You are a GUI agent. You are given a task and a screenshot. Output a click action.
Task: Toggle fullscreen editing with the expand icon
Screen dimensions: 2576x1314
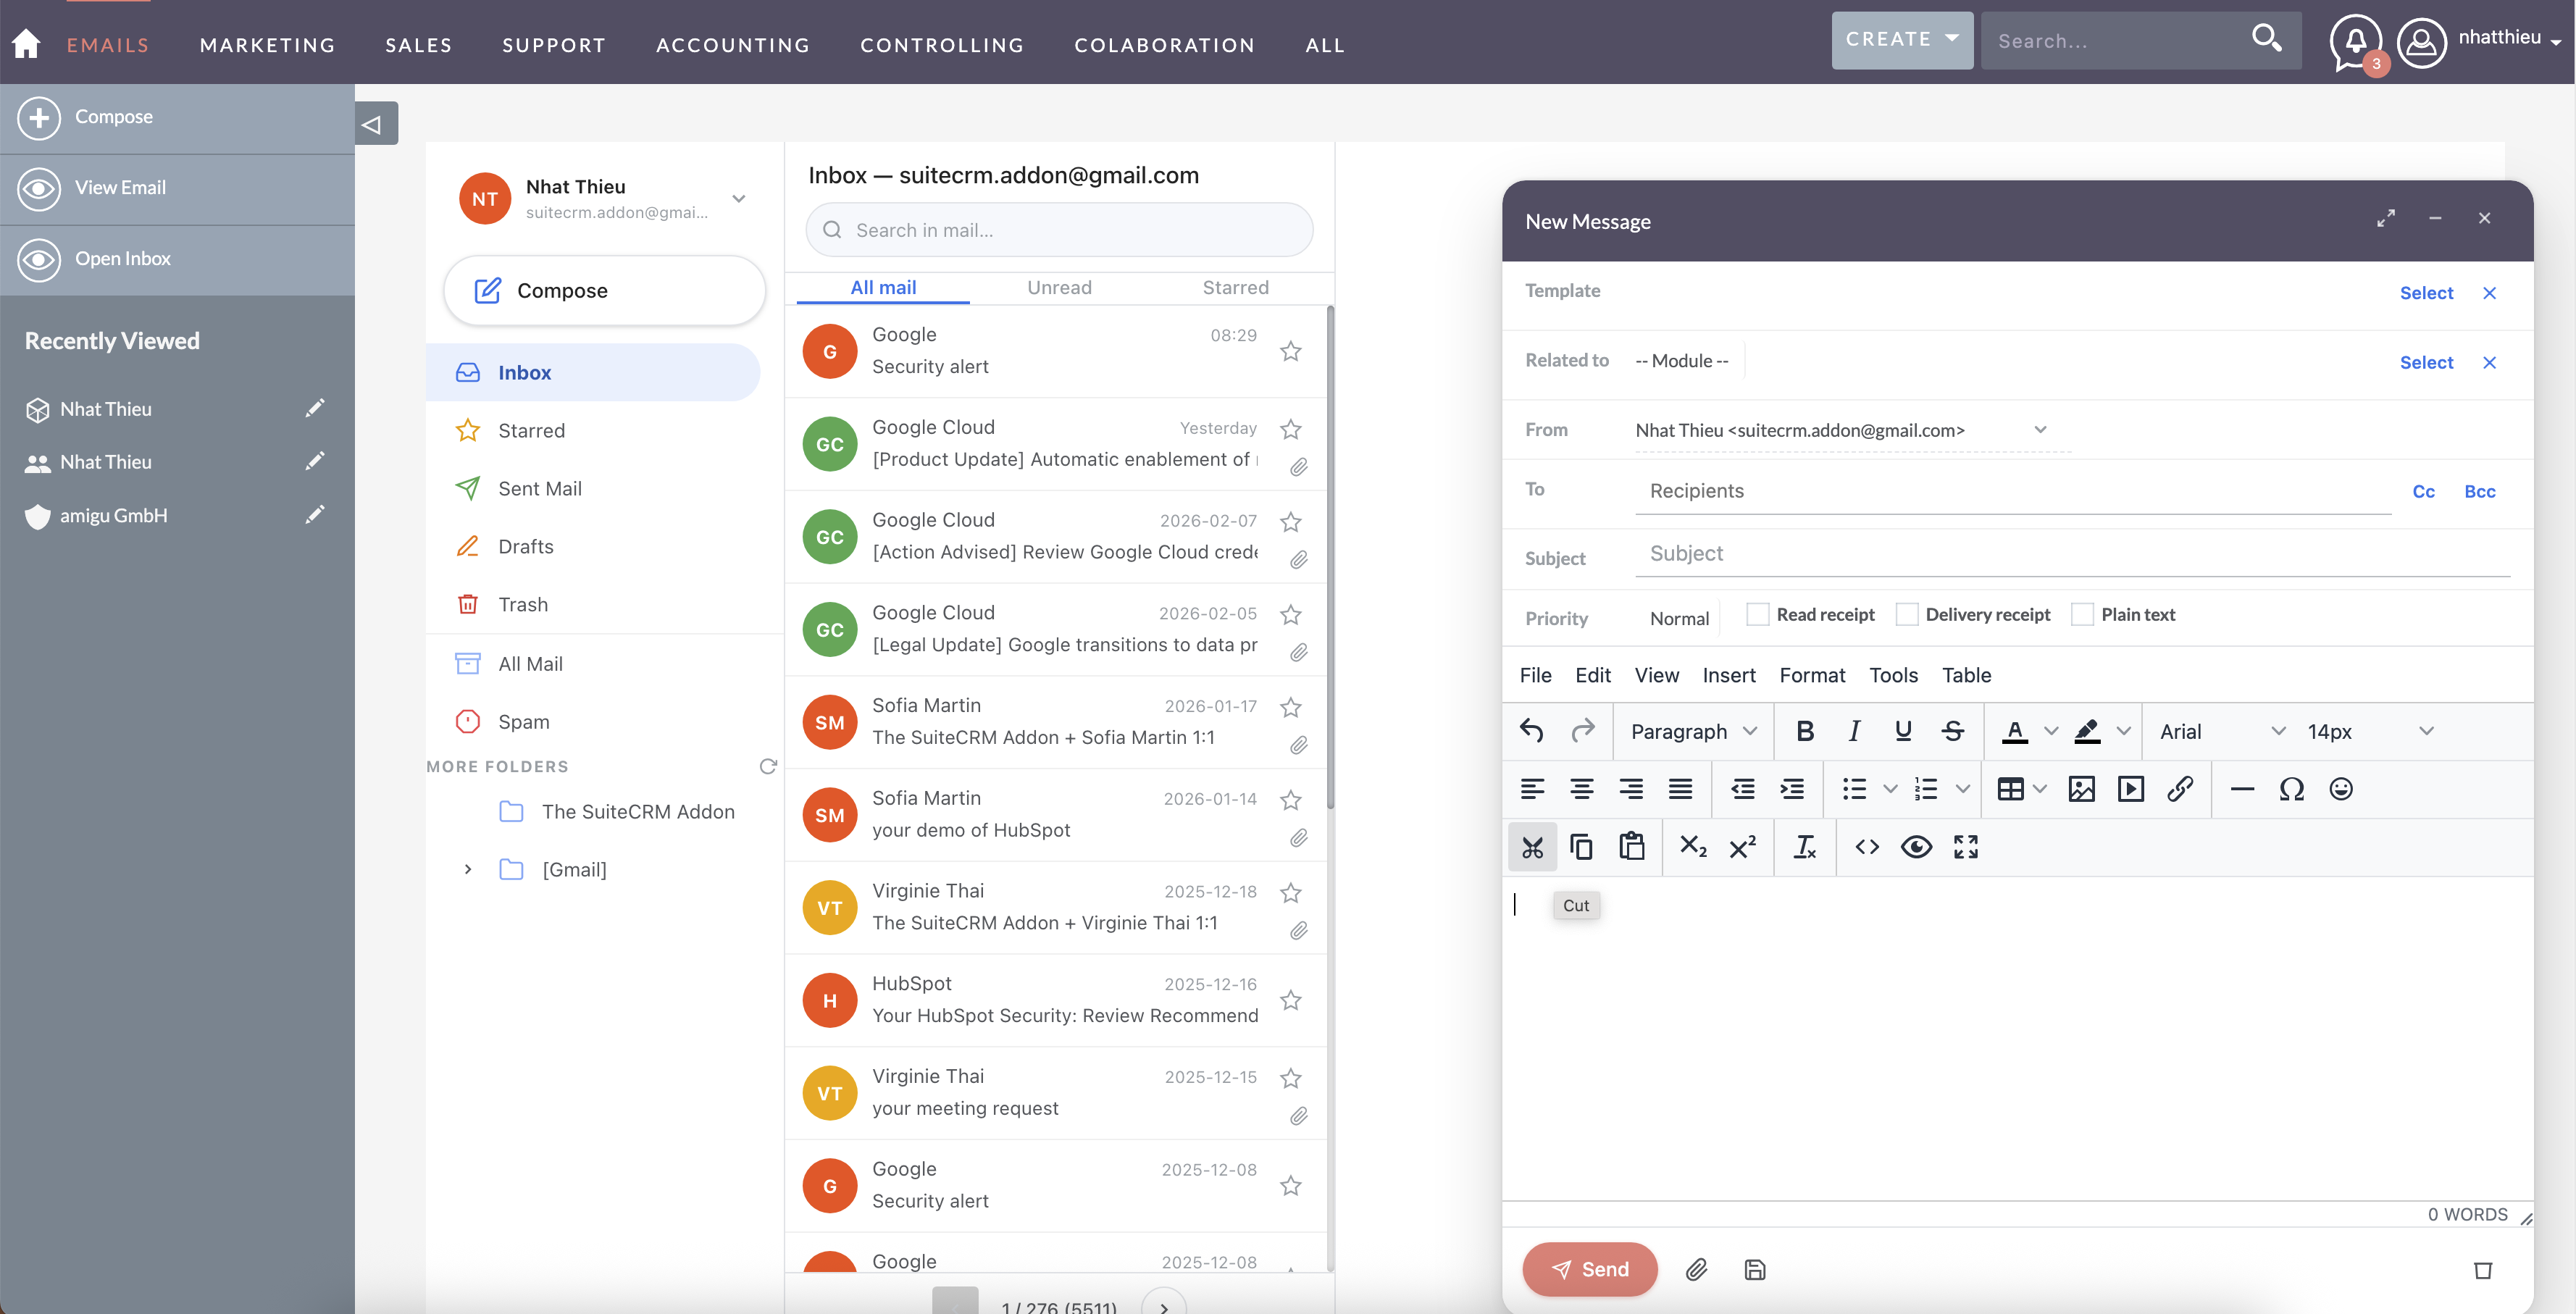(1965, 847)
